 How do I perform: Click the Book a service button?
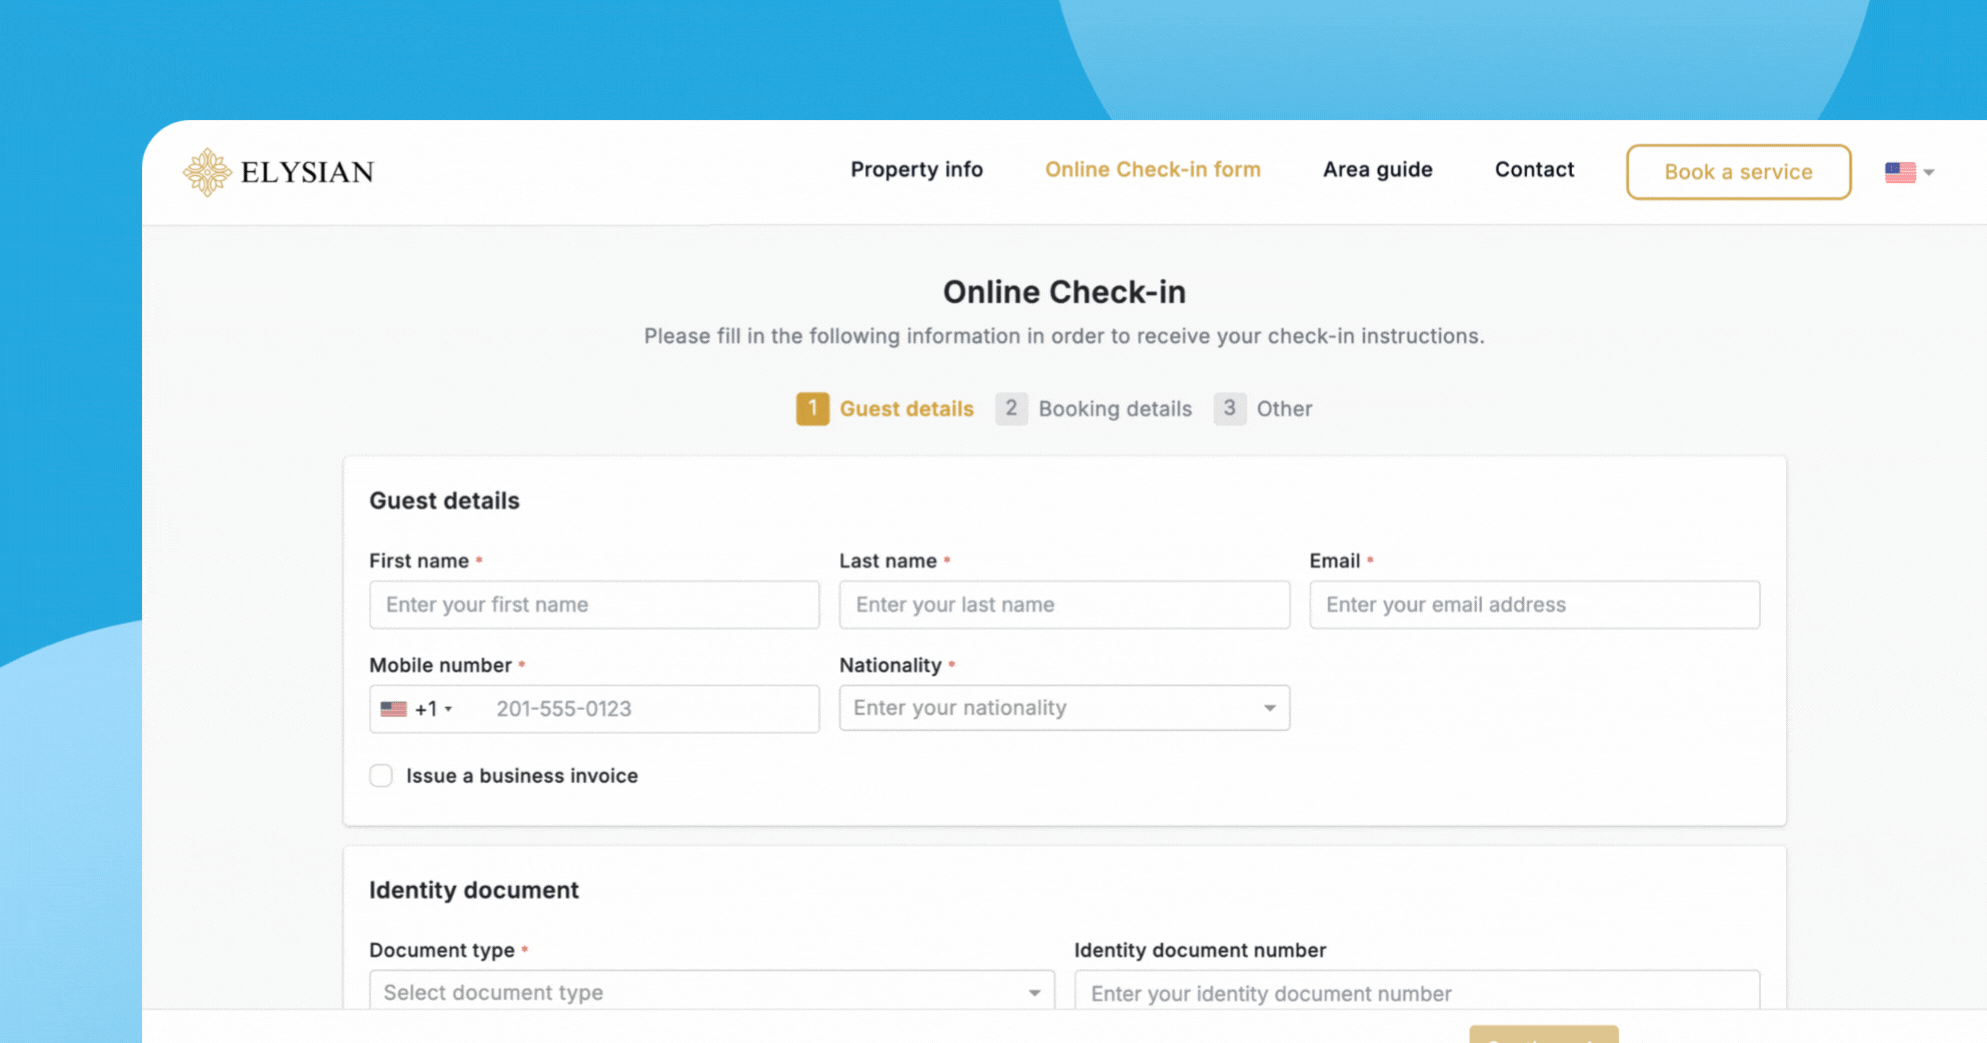coord(1738,171)
